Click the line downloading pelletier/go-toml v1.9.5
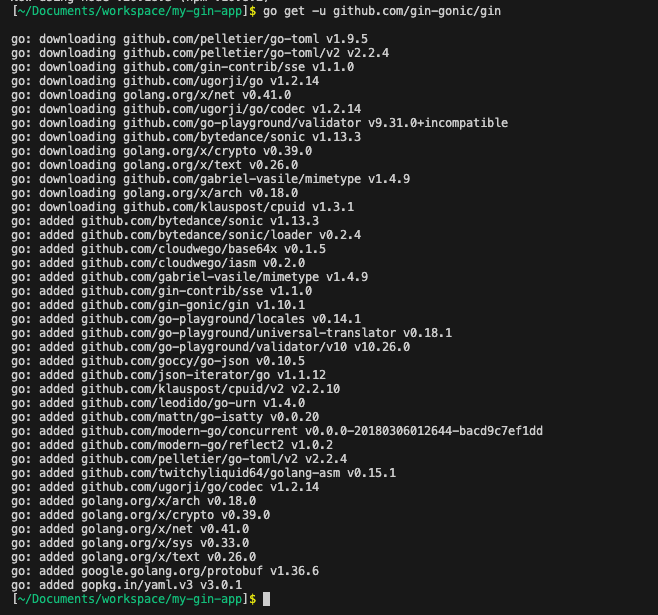This screenshot has width=658, height=615. coord(189,39)
